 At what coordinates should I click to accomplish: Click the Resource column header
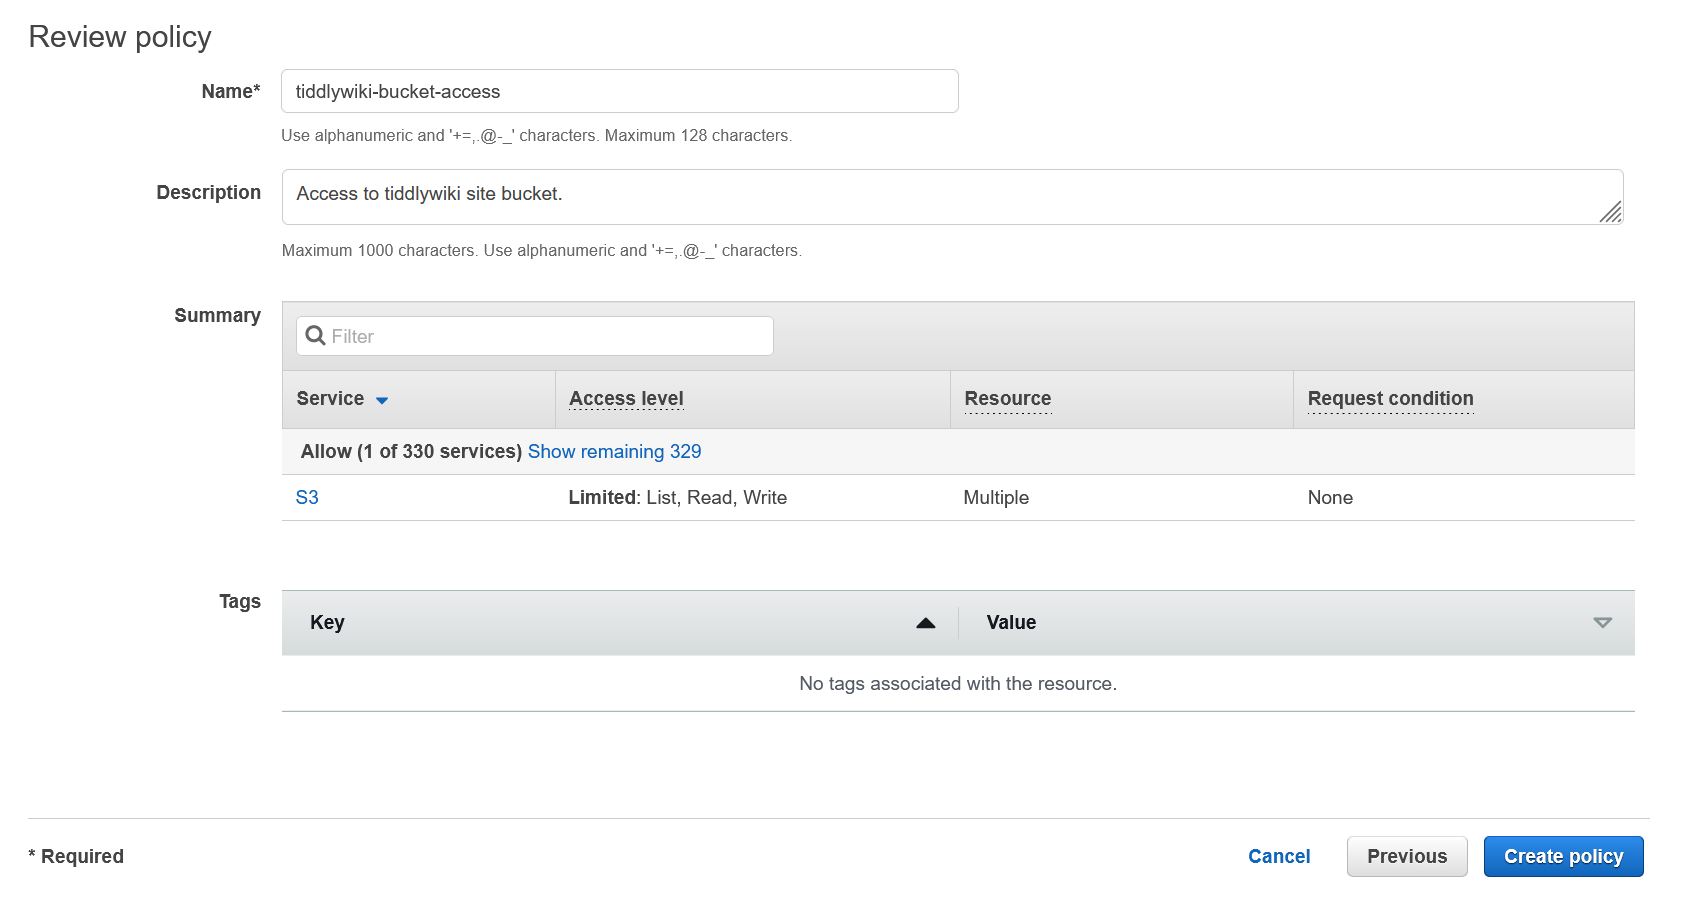tap(1007, 398)
